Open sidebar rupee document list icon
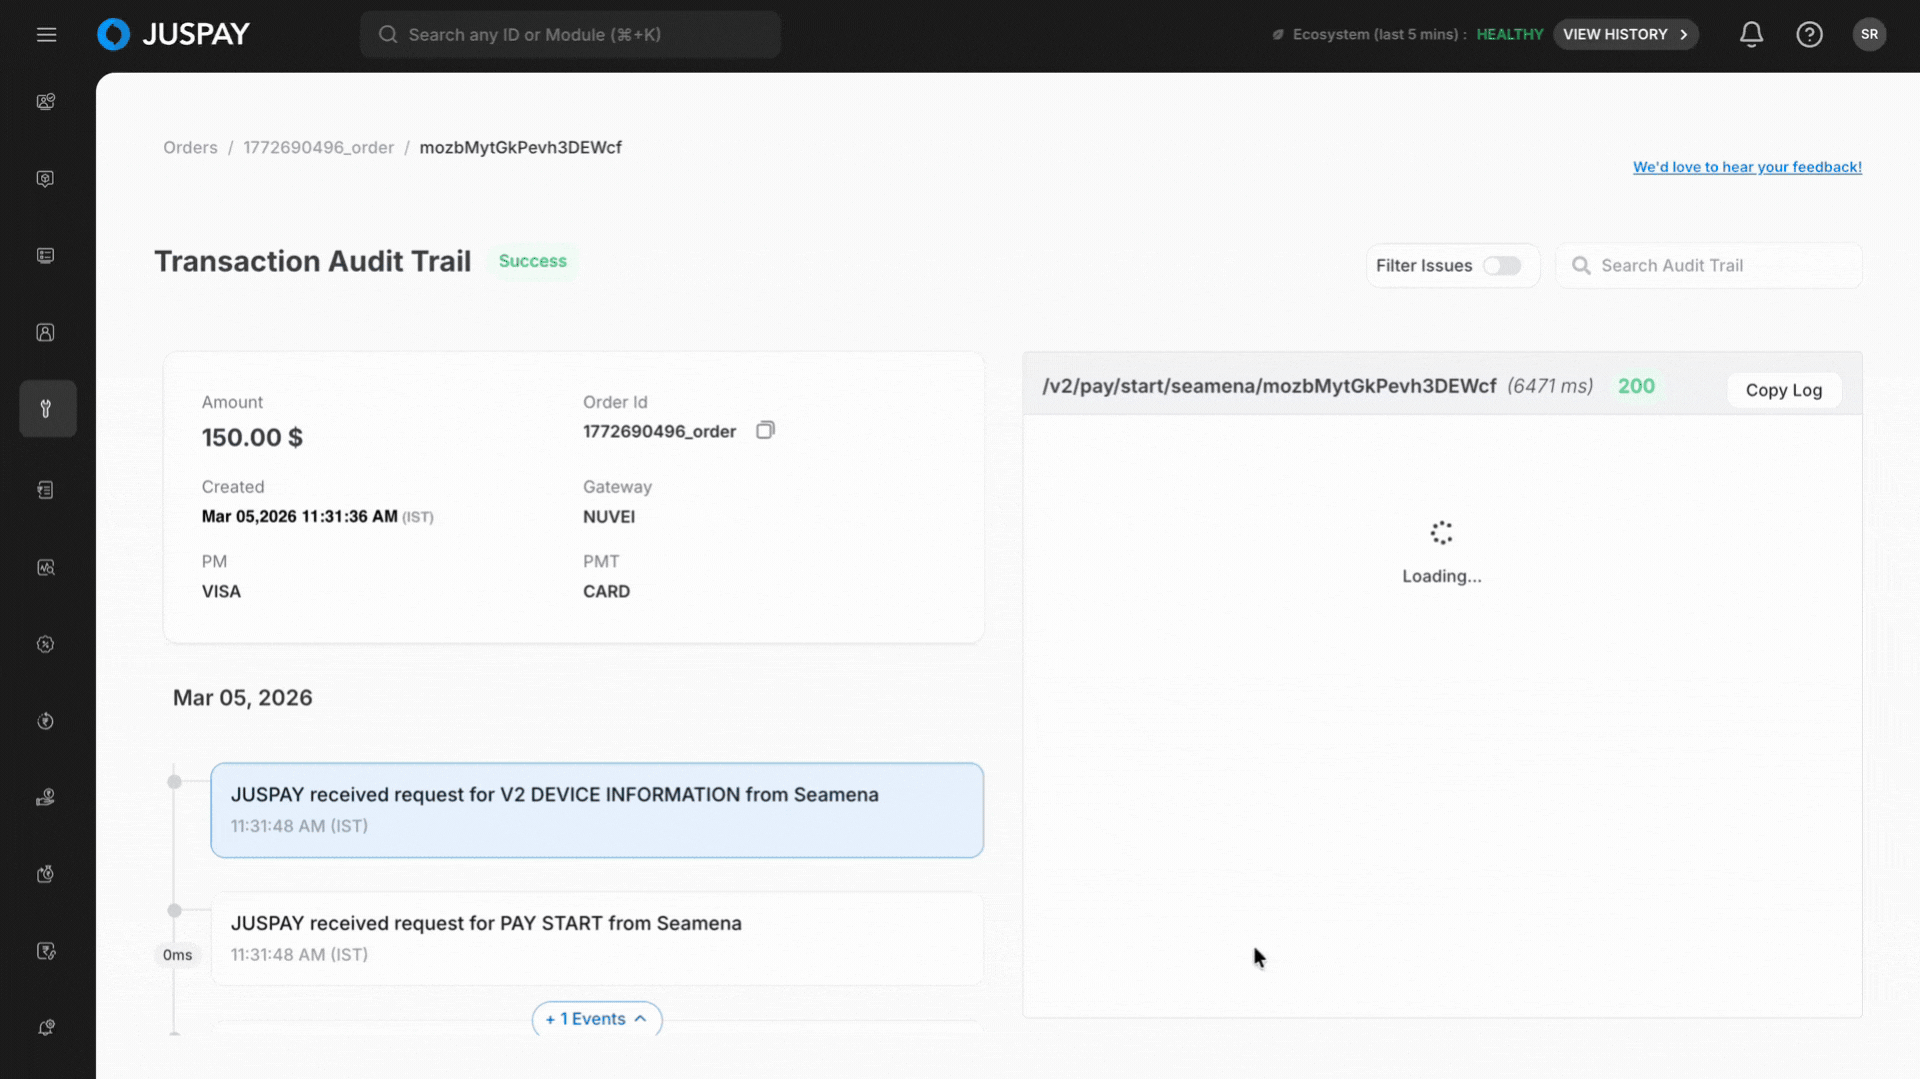 (46, 490)
